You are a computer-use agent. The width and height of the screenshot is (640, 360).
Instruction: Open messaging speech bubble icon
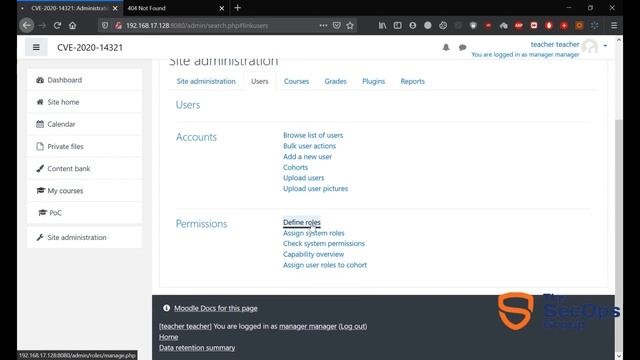click(462, 47)
